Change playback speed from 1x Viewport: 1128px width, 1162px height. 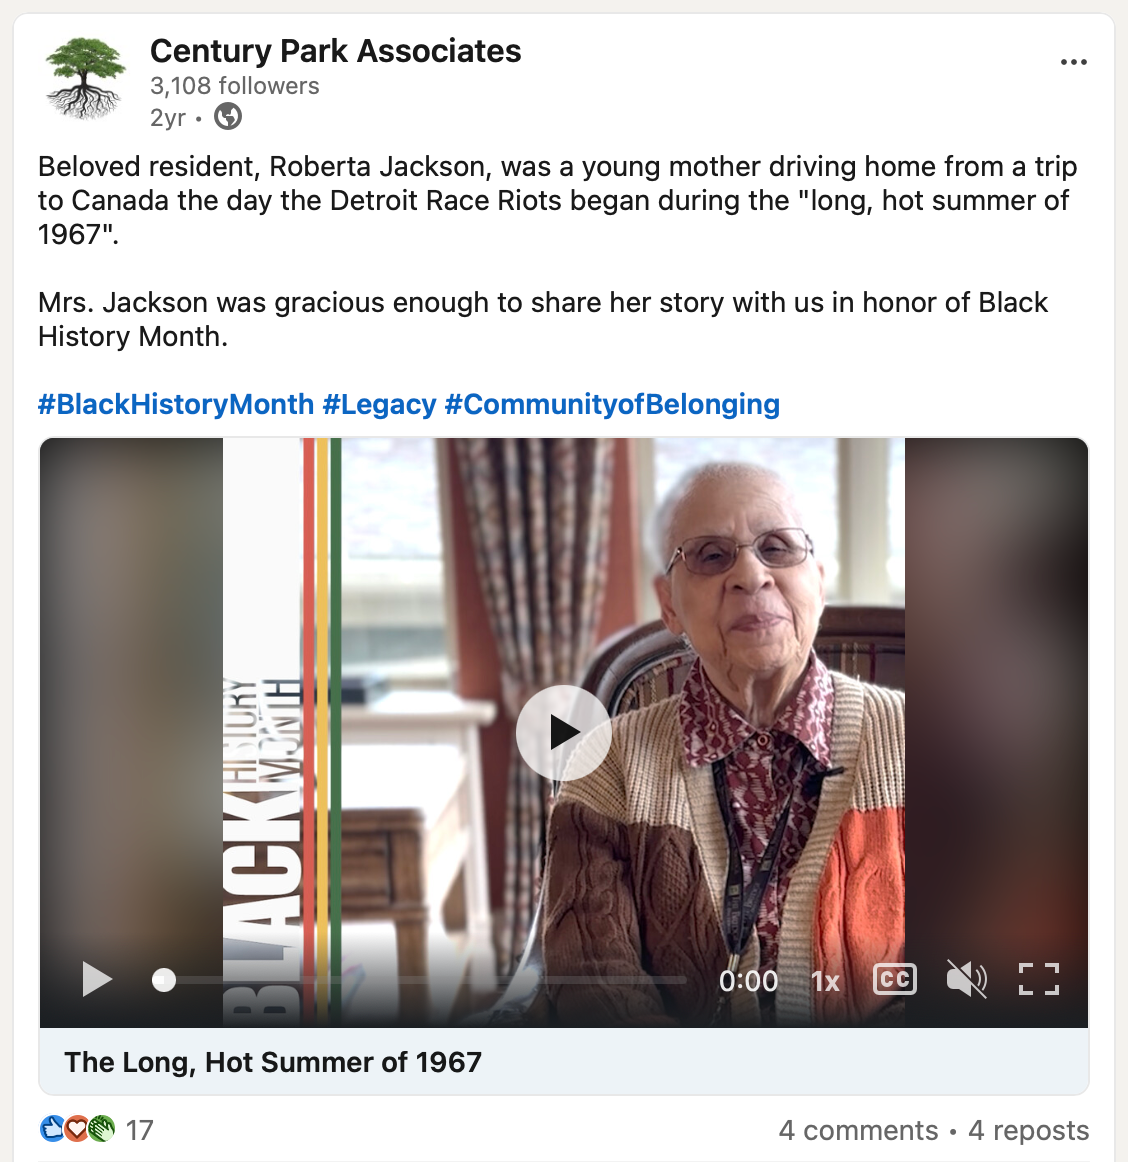(825, 981)
